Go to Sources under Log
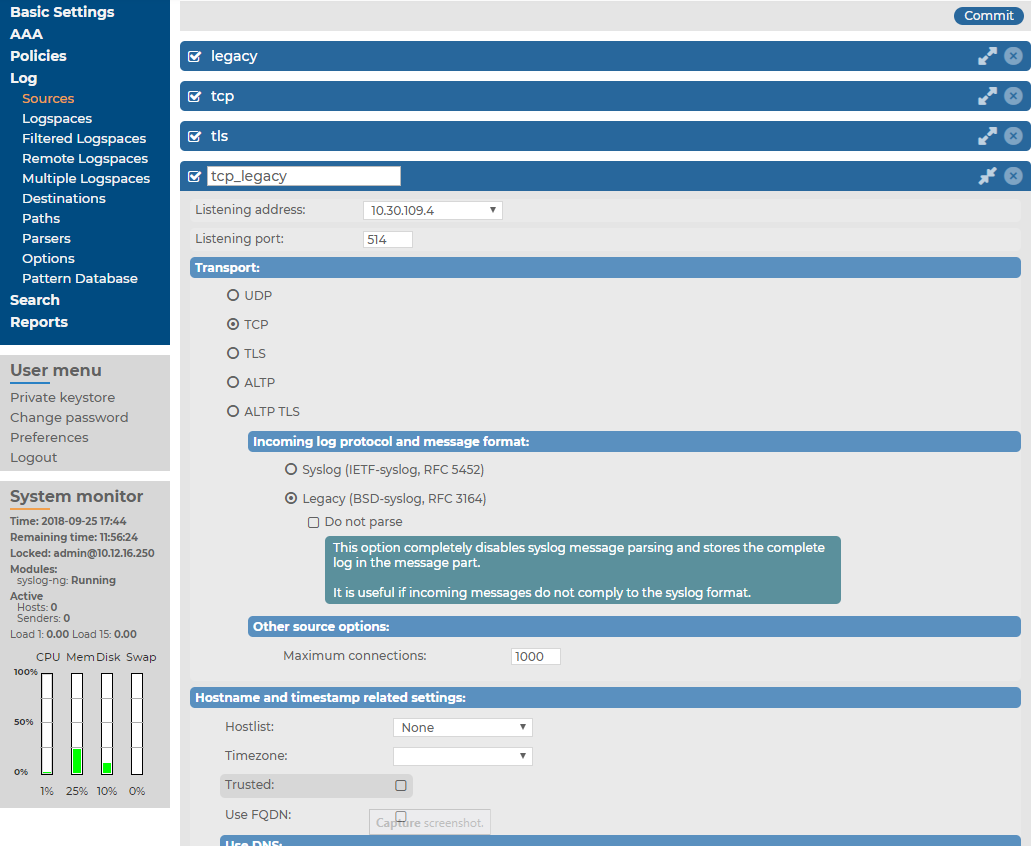This screenshot has height=846, width=1032. pyautogui.click(x=48, y=99)
